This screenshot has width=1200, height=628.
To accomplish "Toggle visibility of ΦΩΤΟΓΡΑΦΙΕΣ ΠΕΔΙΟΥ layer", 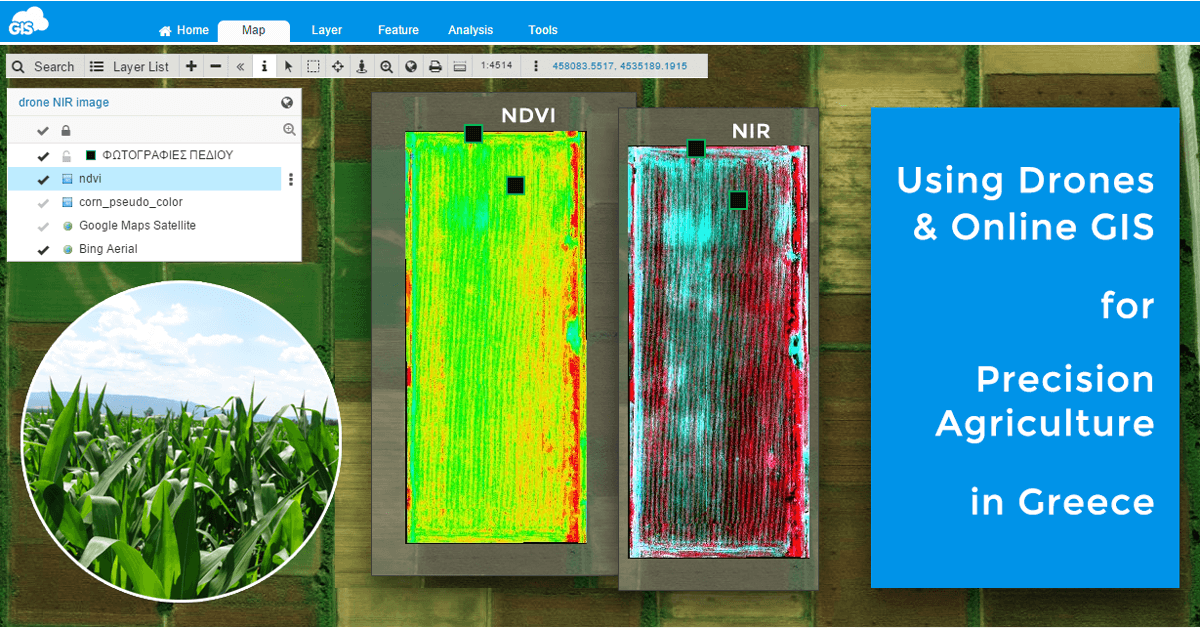I will coord(43,156).
